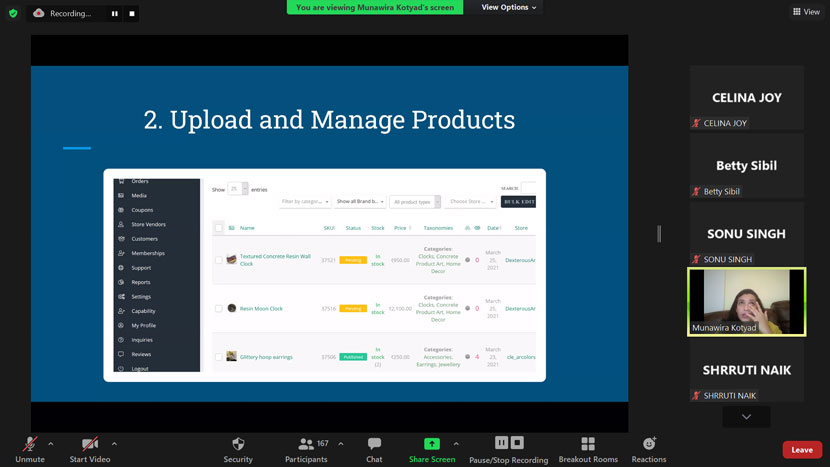Click the green encryption shield icon
This screenshot has height=467, width=830.
13,13
